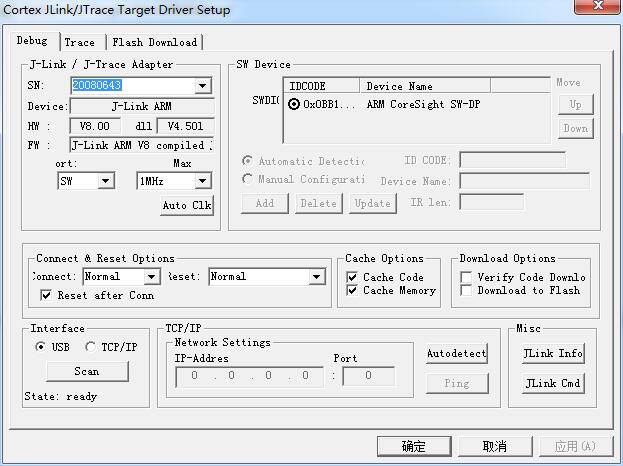The image size is (623, 466).
Task: Click the J-Link ARM device field
Action: pos(142,106)
